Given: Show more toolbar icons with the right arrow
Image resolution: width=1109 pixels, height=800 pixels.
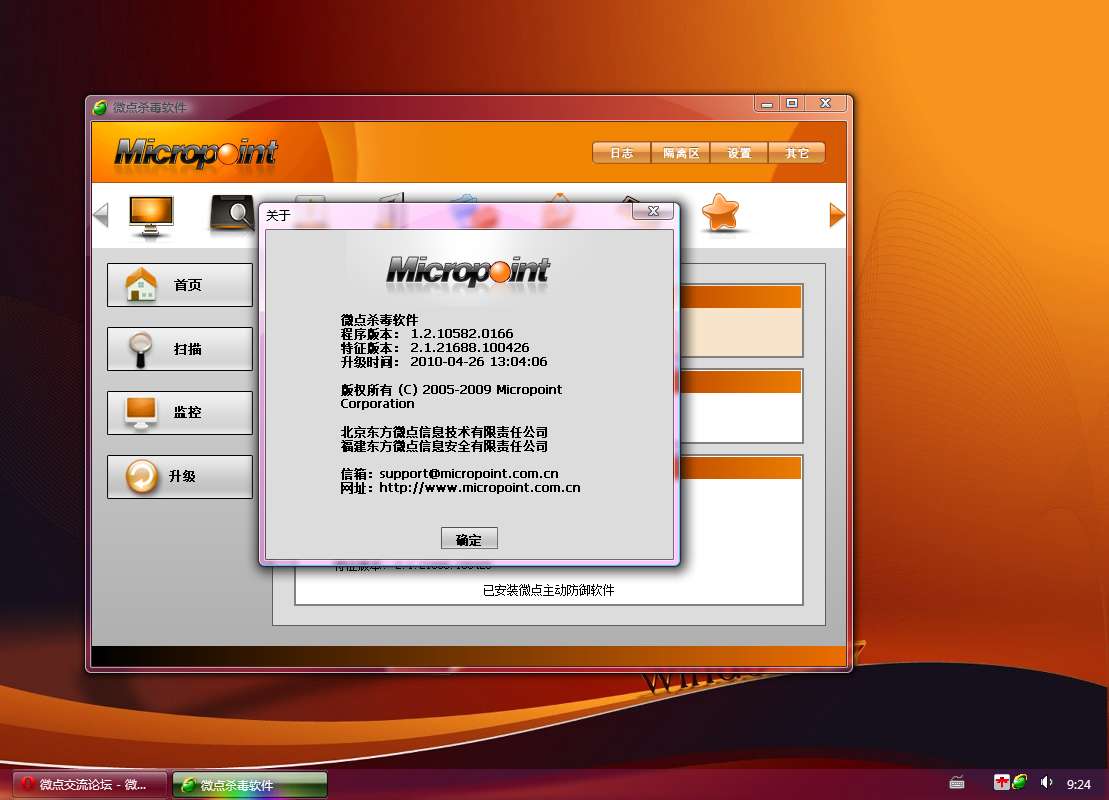Looking at the screenshot, I should point(837,215).
